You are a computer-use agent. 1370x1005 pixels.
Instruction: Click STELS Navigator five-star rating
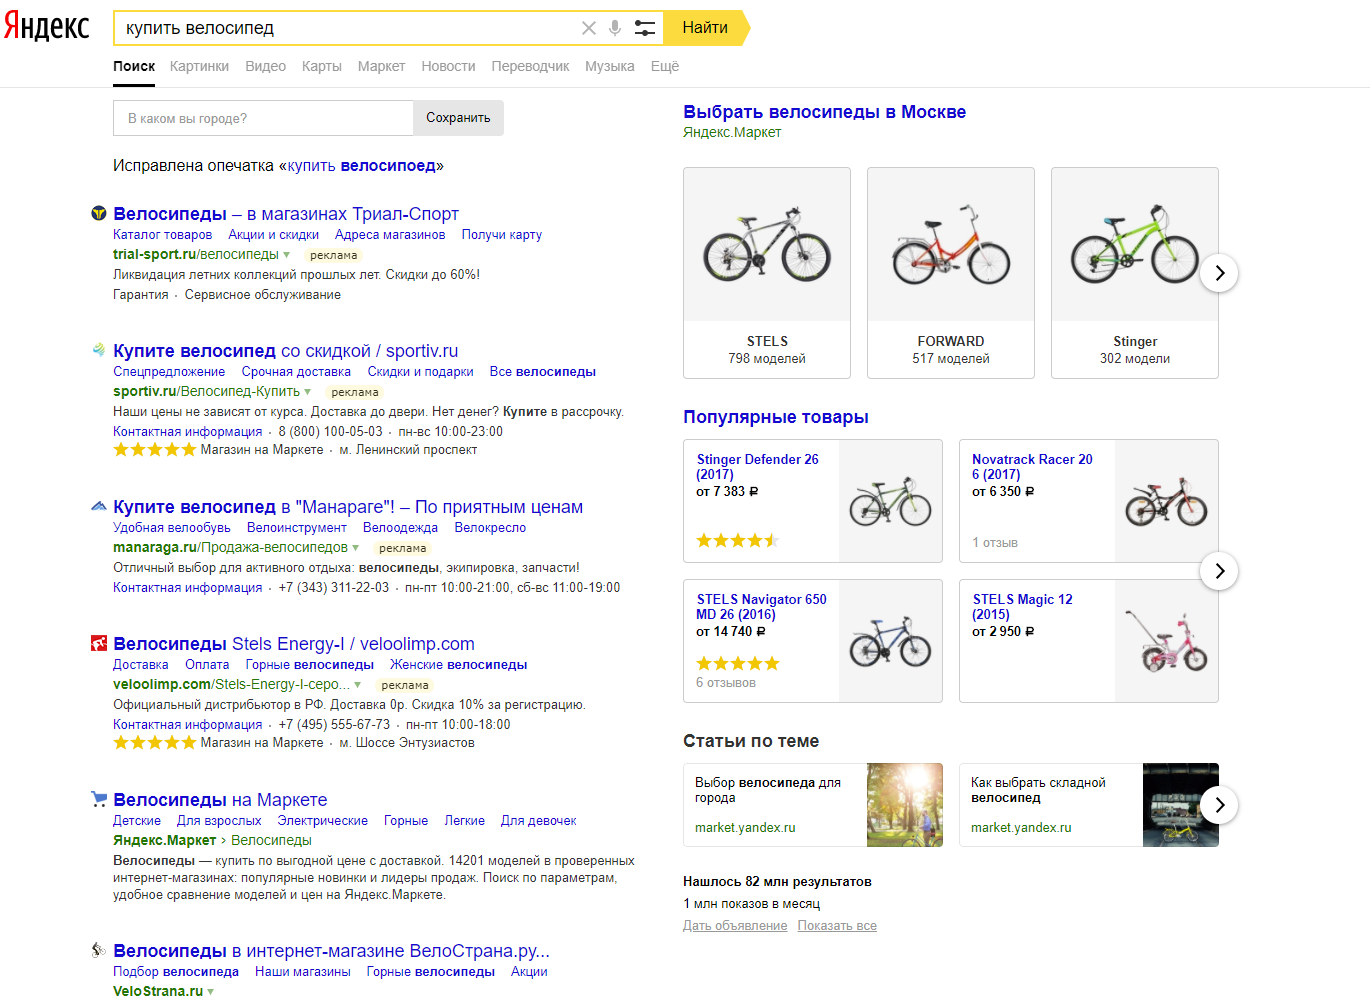[738, 664]
